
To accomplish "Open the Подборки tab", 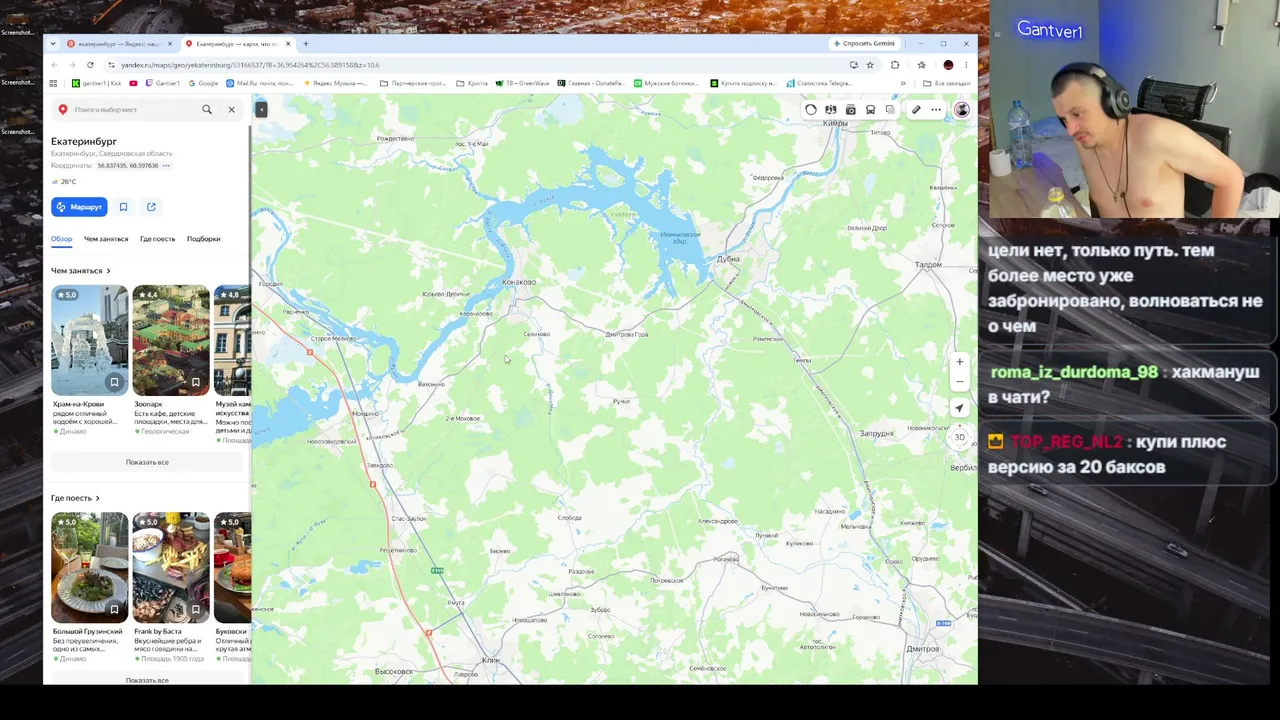I will 203,239.
